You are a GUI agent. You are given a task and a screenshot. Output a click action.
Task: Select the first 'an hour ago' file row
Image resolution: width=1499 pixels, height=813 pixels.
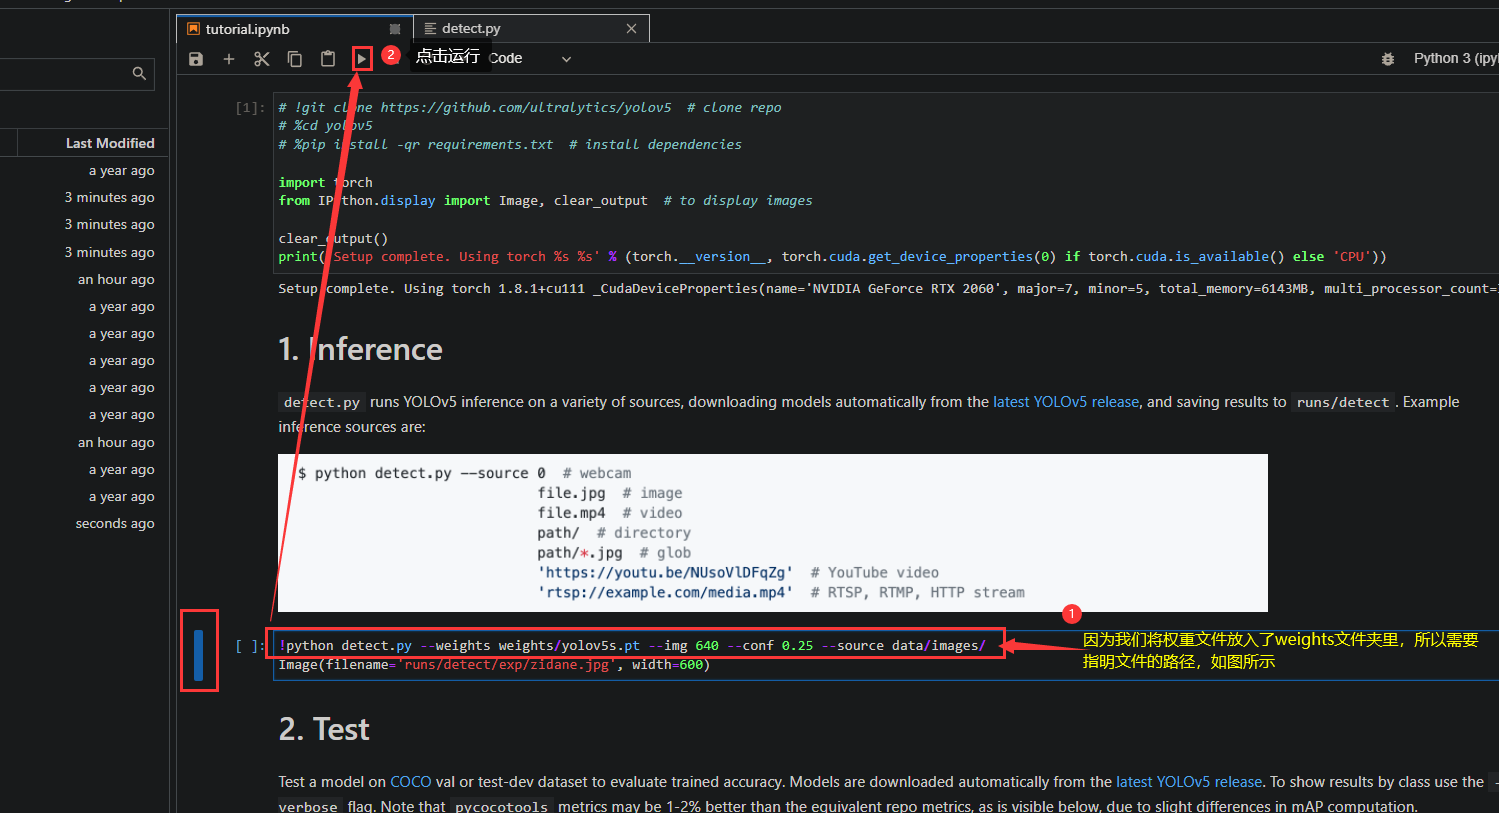[85, 280]
